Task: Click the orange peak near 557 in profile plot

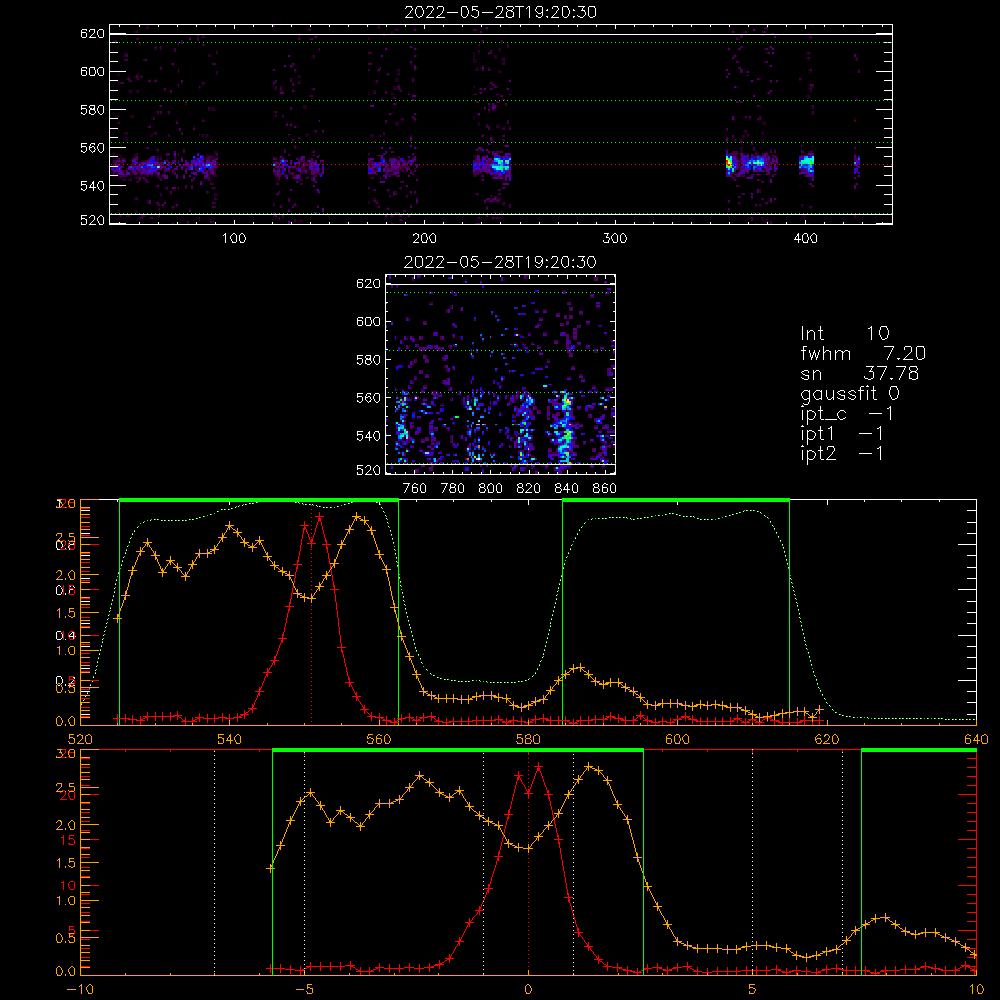Action: (357, 517)
